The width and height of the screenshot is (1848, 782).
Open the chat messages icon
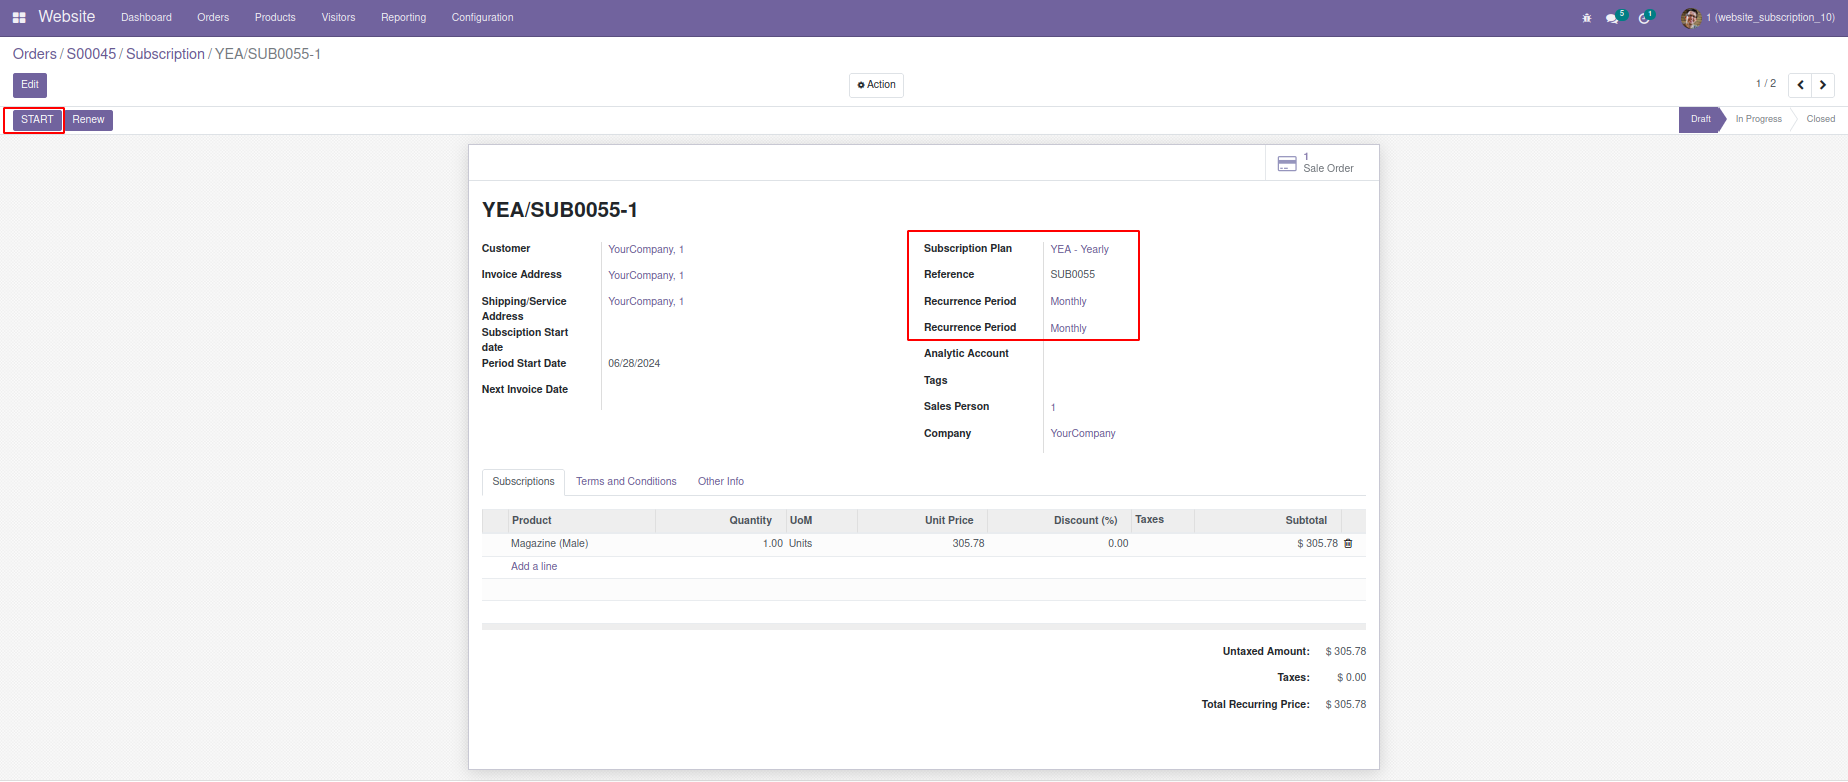pos(1612,18)
